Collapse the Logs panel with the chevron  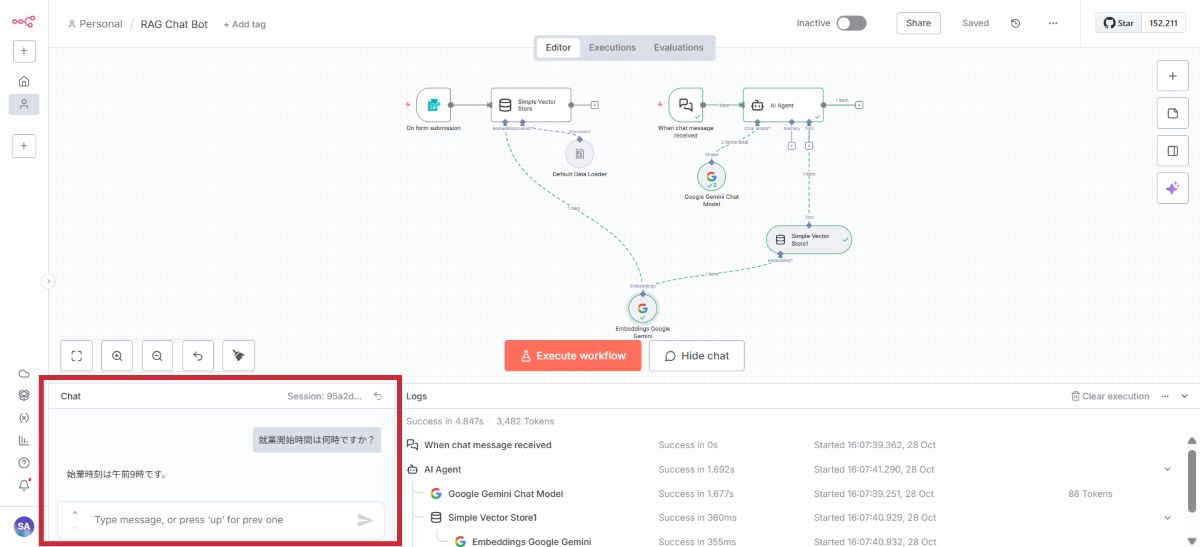(1185, 396)
